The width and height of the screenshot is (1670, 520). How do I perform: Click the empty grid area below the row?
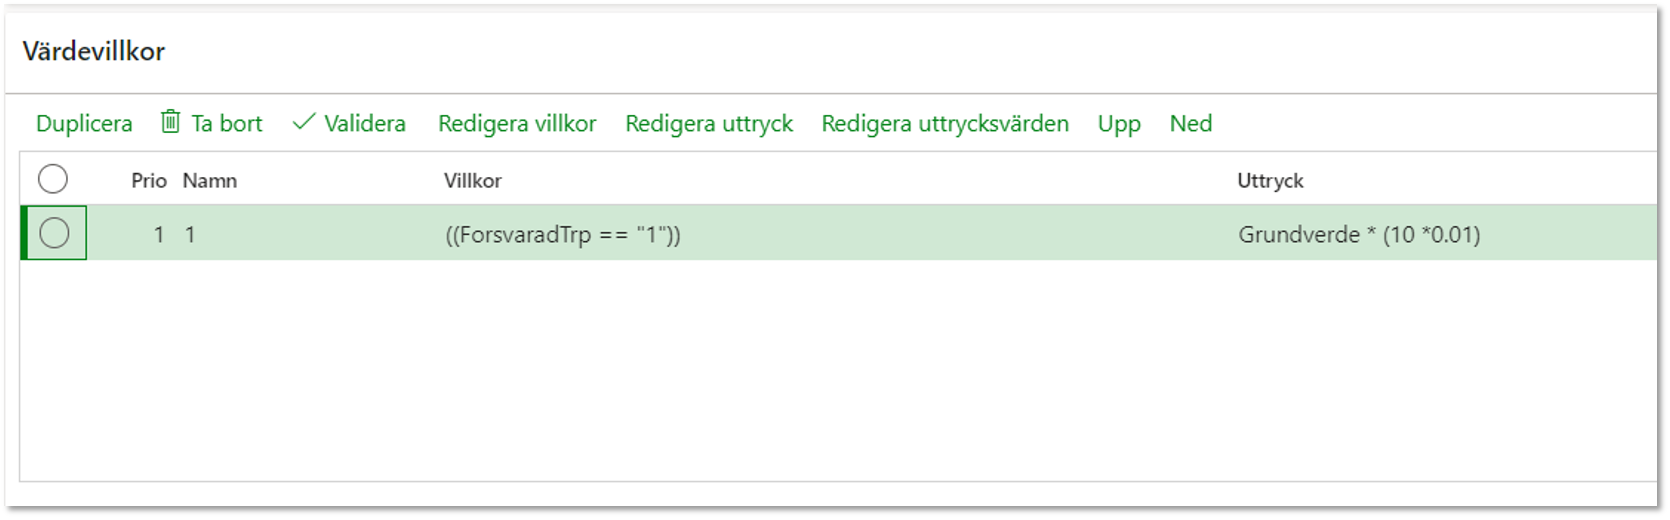point(838,370)
